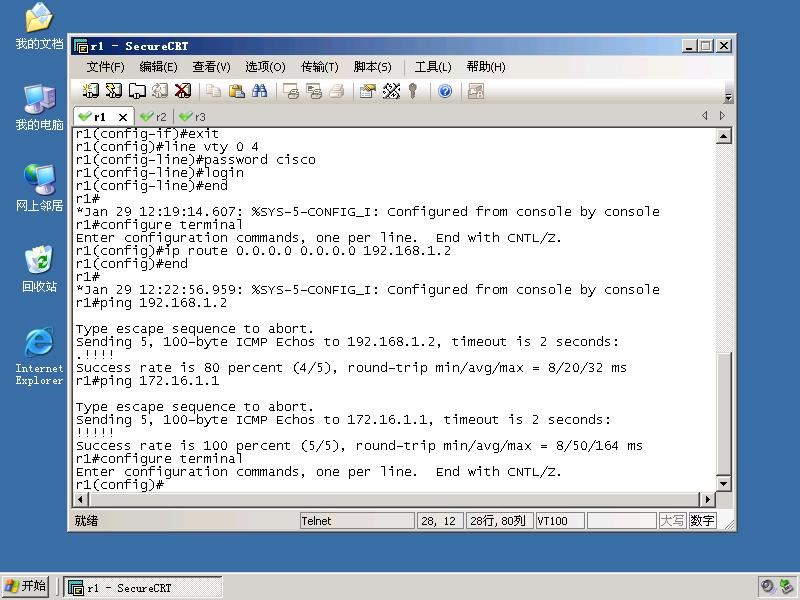The width and height of the screenshot is (800, 600).
Task: Open the 文件(F) menu
Action: pyautogui.click(x=105, y=67)
